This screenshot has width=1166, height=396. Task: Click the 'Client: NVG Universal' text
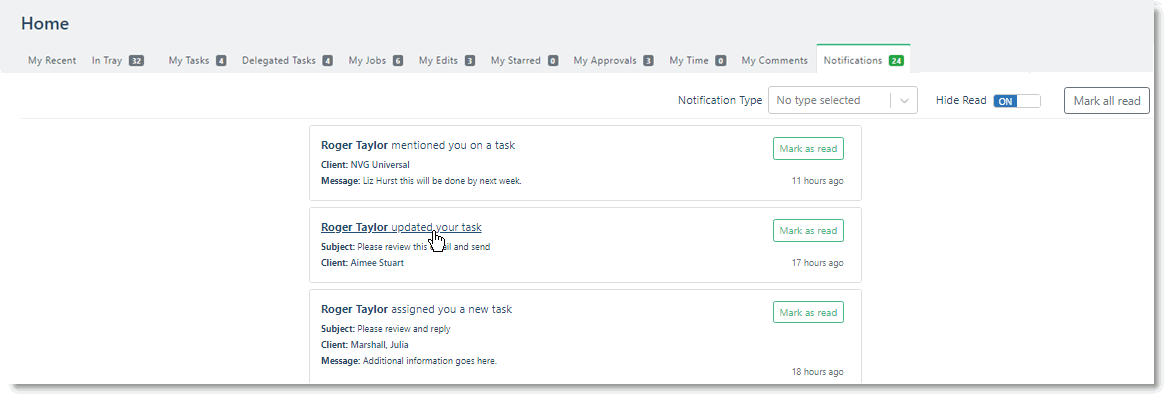coord(365,165)
